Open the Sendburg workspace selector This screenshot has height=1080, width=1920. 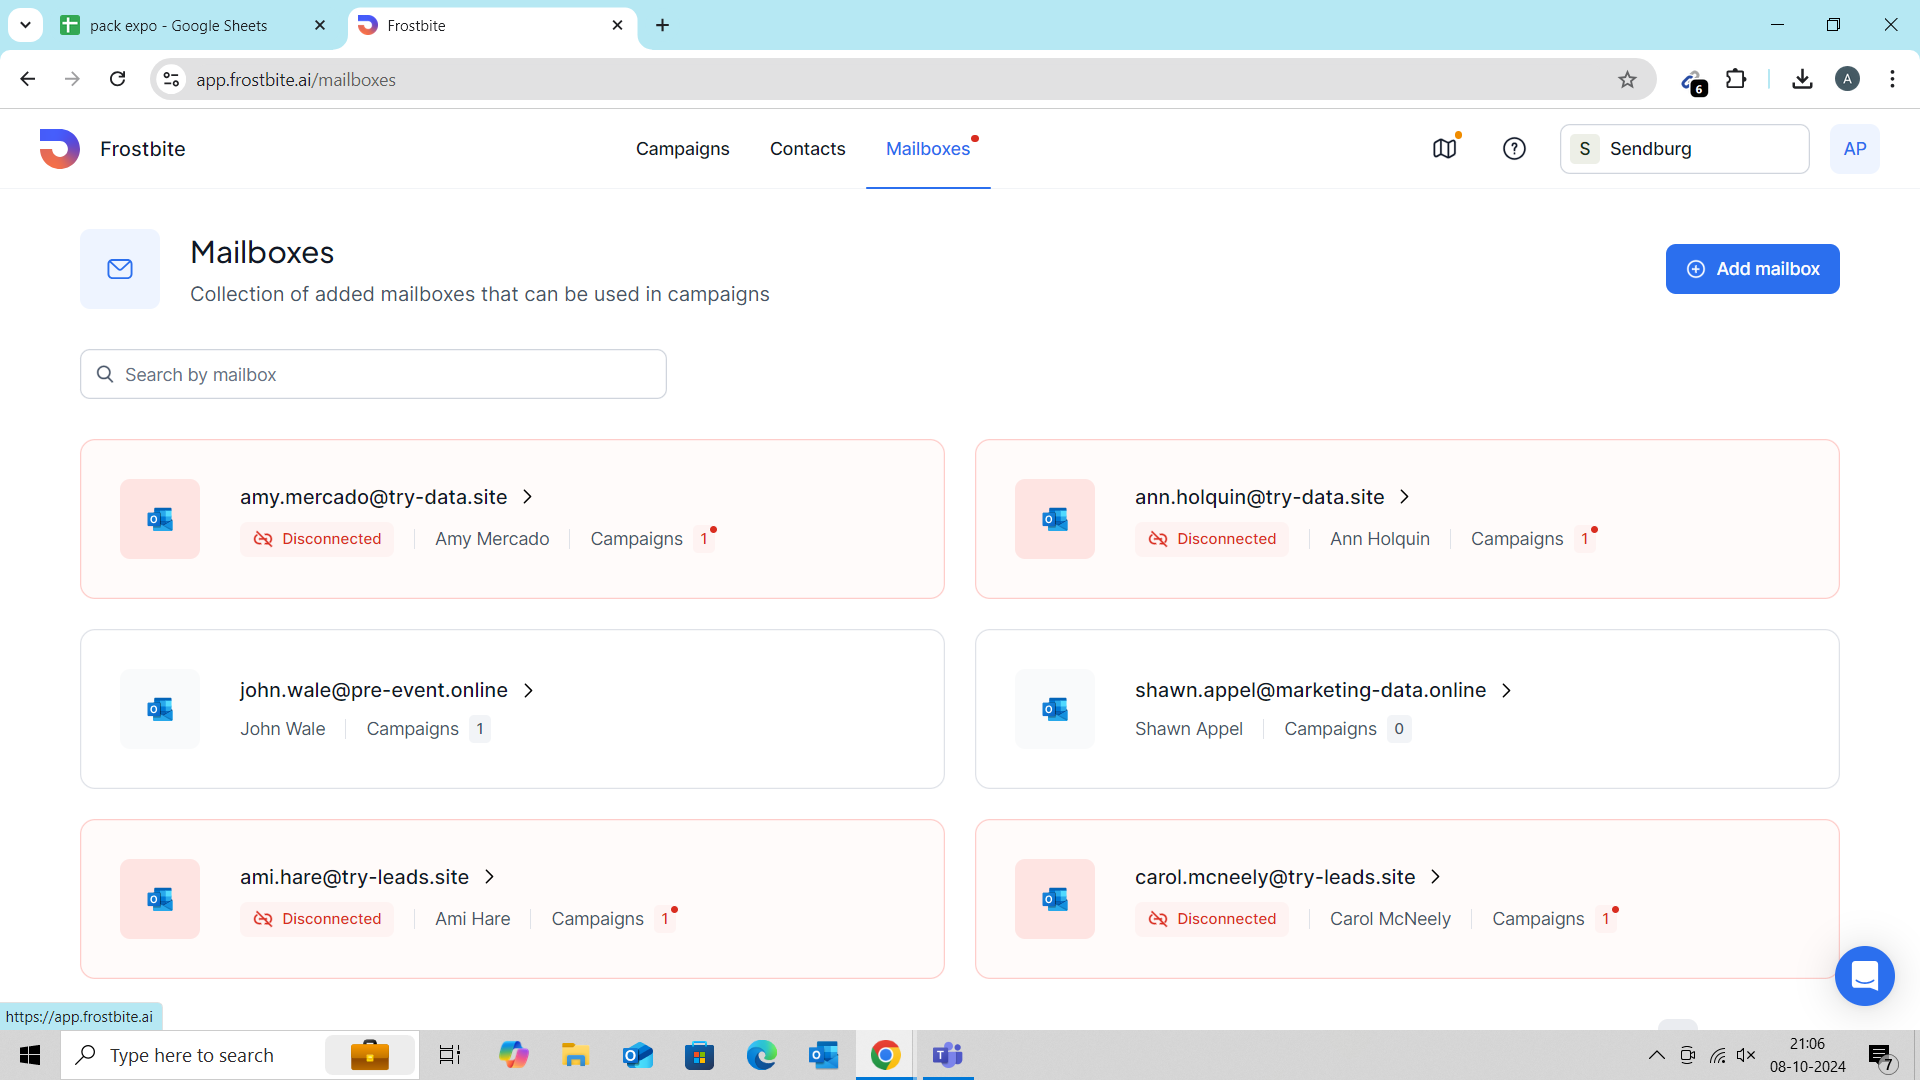point(1684,149)
